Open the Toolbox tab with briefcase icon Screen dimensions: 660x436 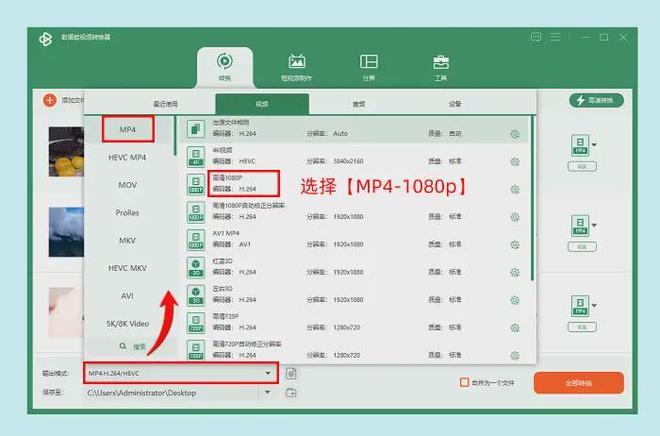(441, 67)
